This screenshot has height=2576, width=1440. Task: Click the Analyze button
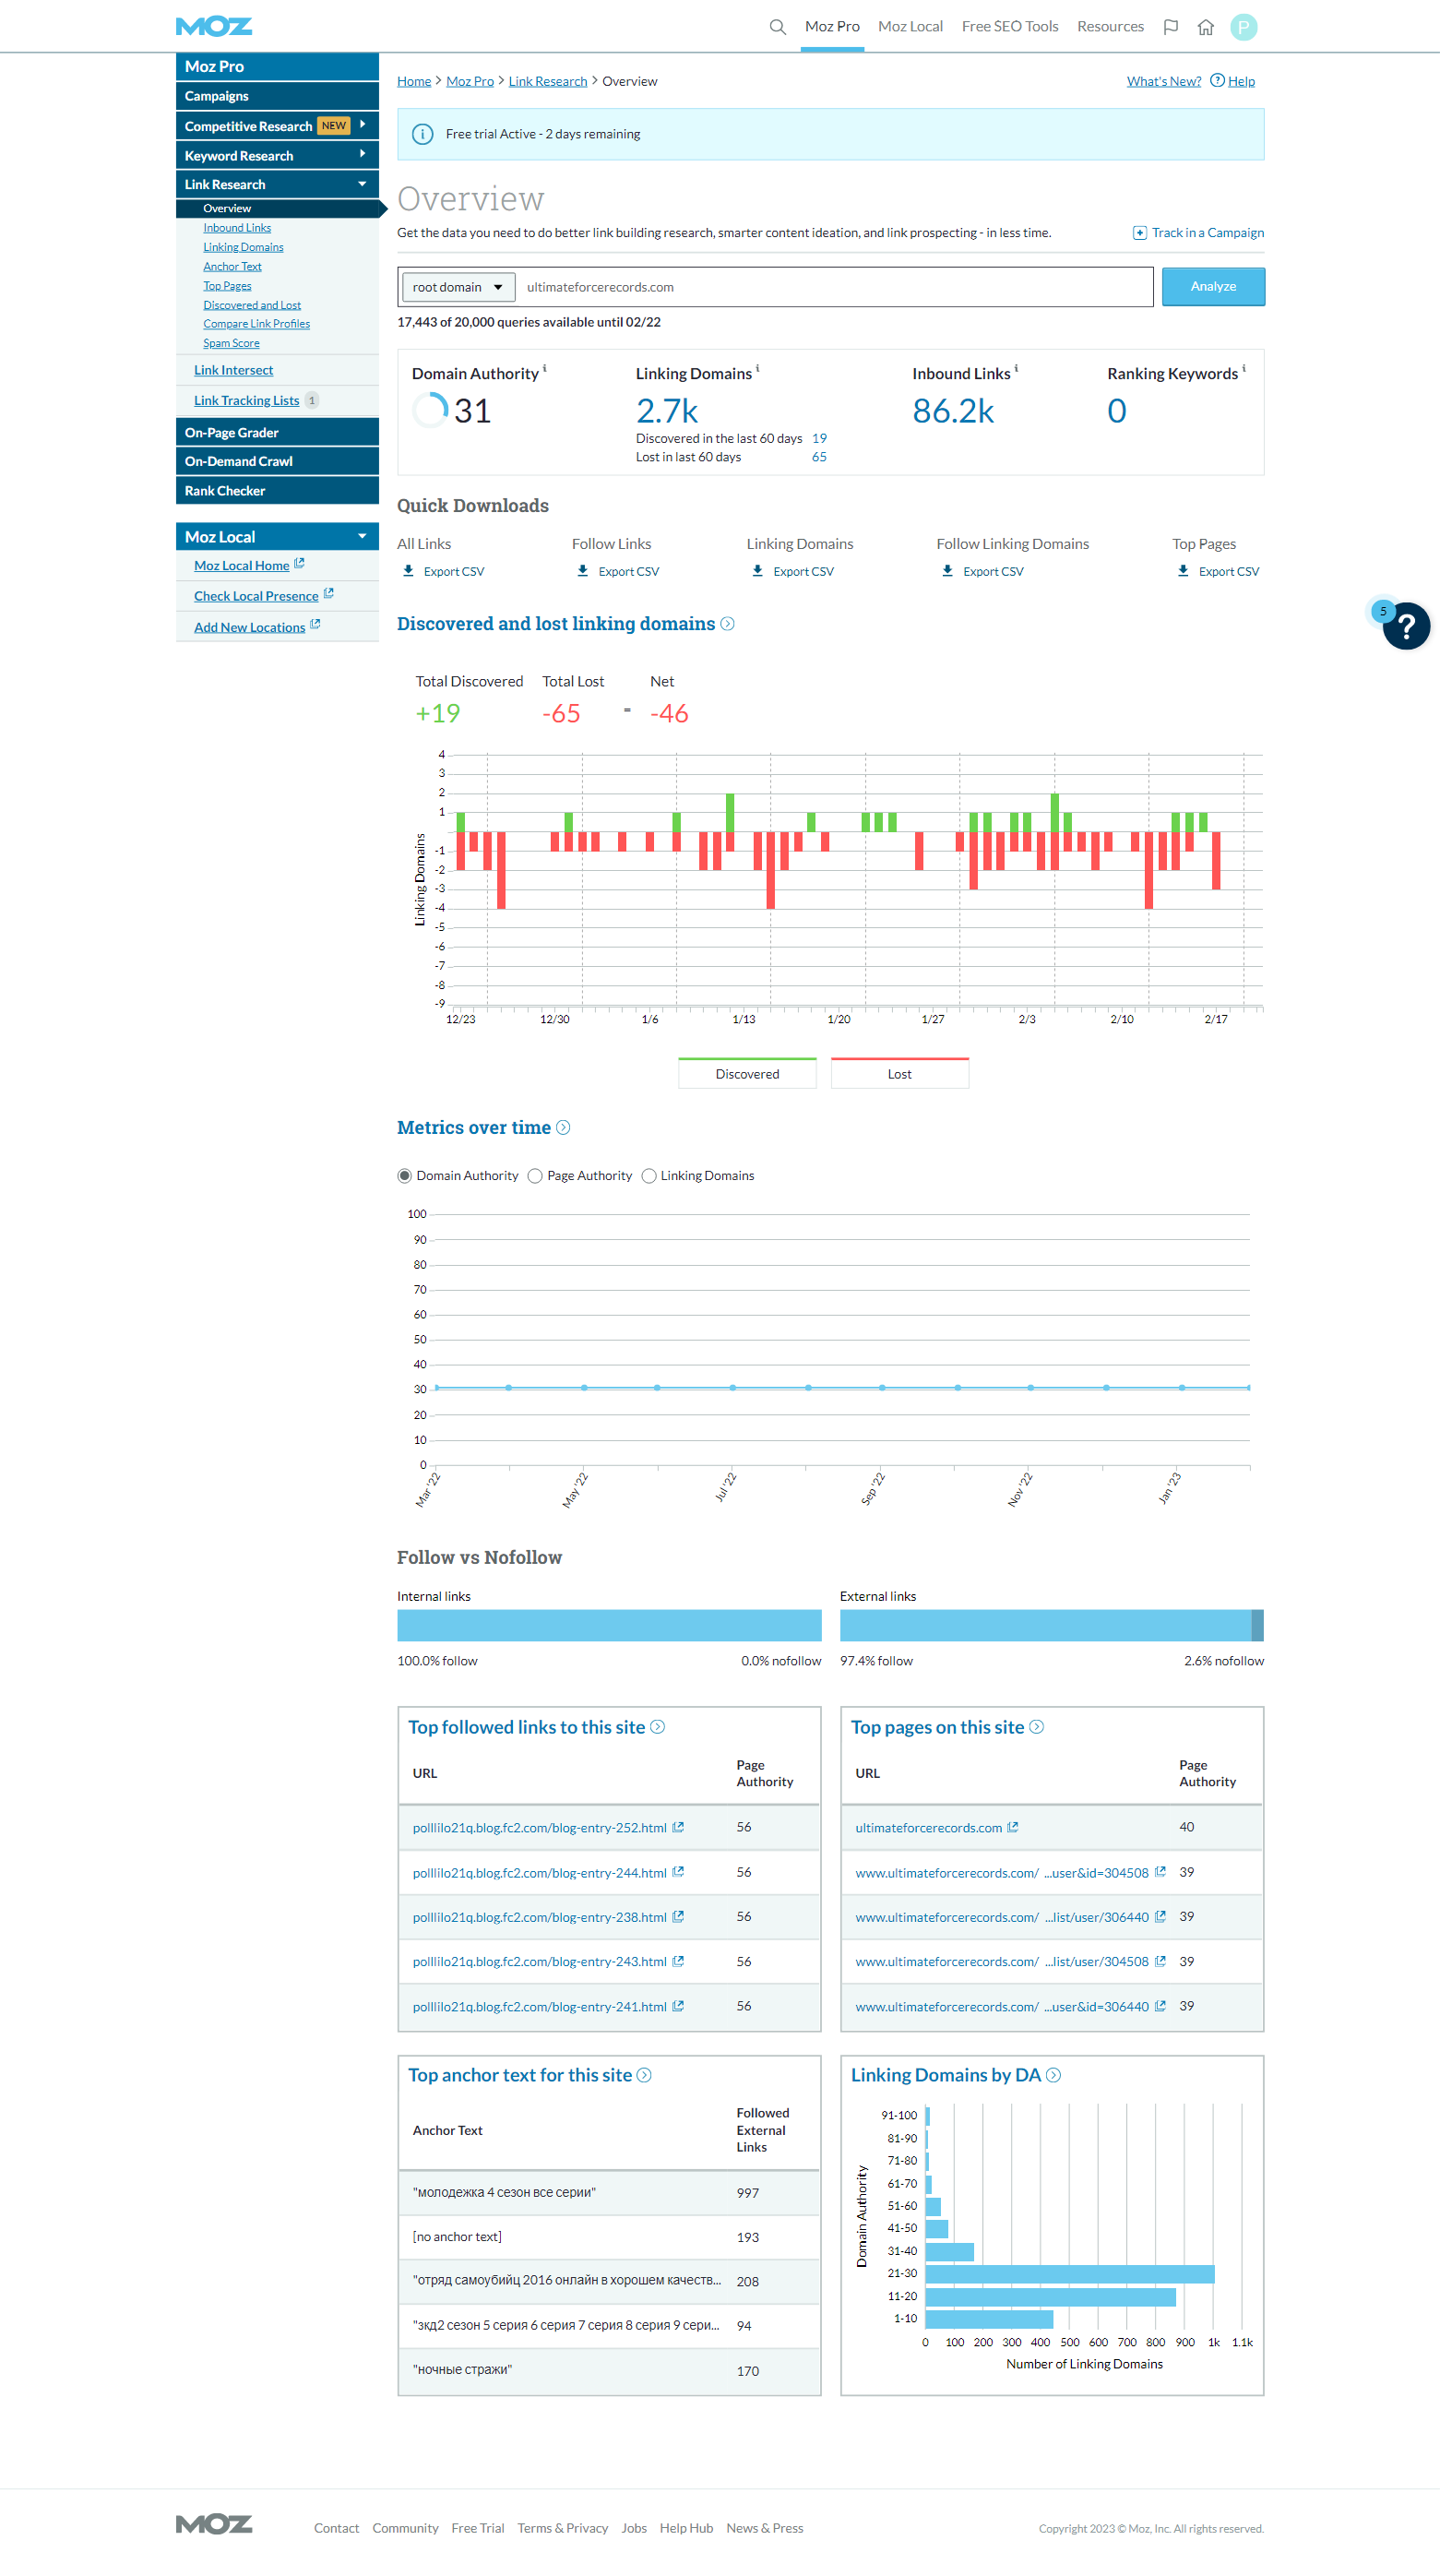click(x=1212, y=287)
